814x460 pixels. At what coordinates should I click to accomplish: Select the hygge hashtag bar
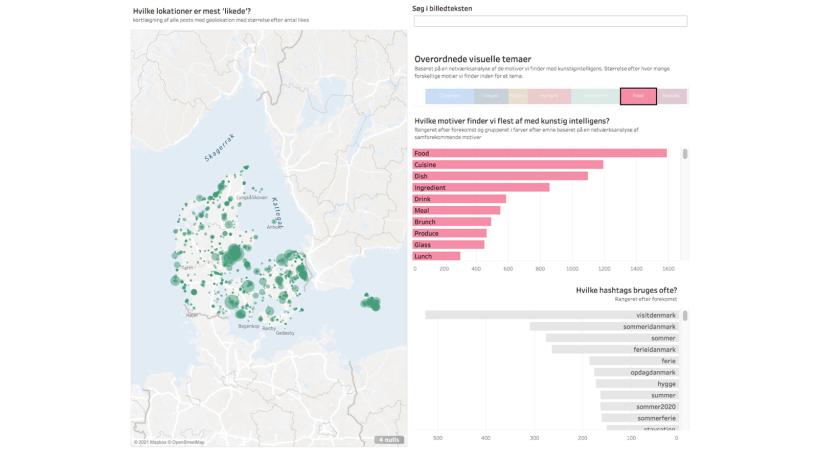[x=637, y=384]
